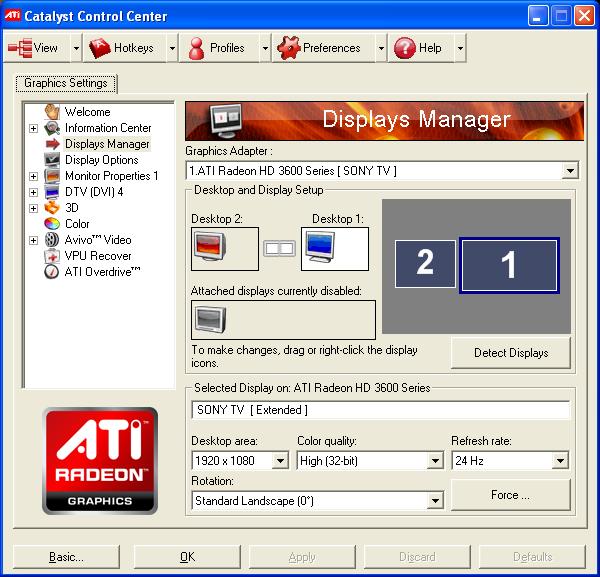
Task: Click the clone/extend link icon between desktops
Action: 278,248
